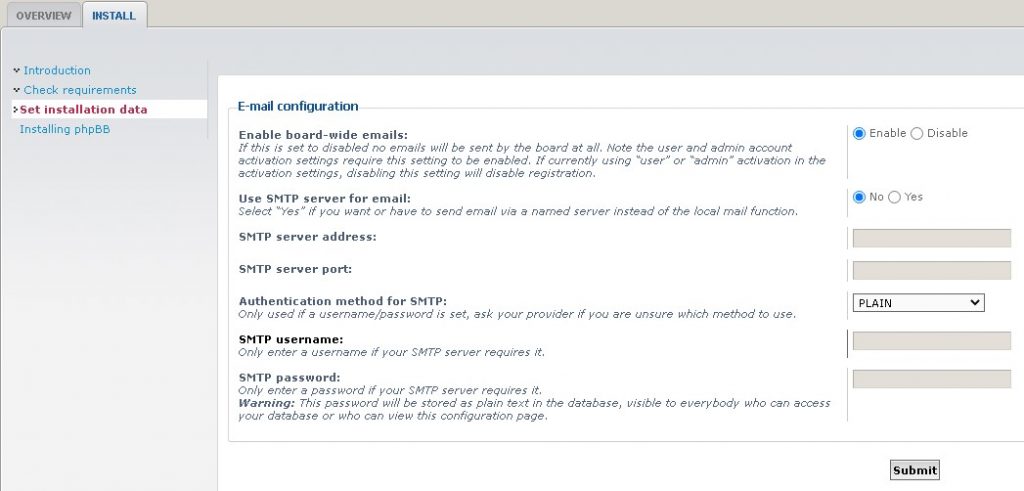Choose No for Use SMTP server
This screenshot has width=1024, height=491.
(x=859, y=197)
